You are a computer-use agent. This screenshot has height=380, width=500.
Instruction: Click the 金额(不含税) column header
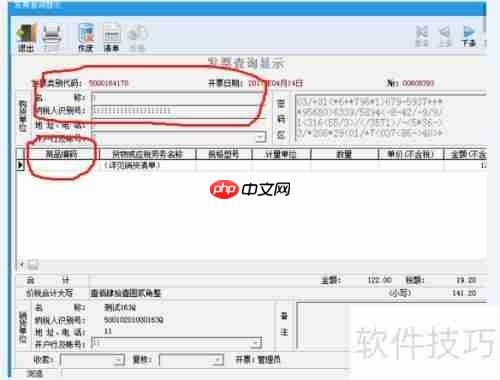pyautogui.click(x=466, y=154)
